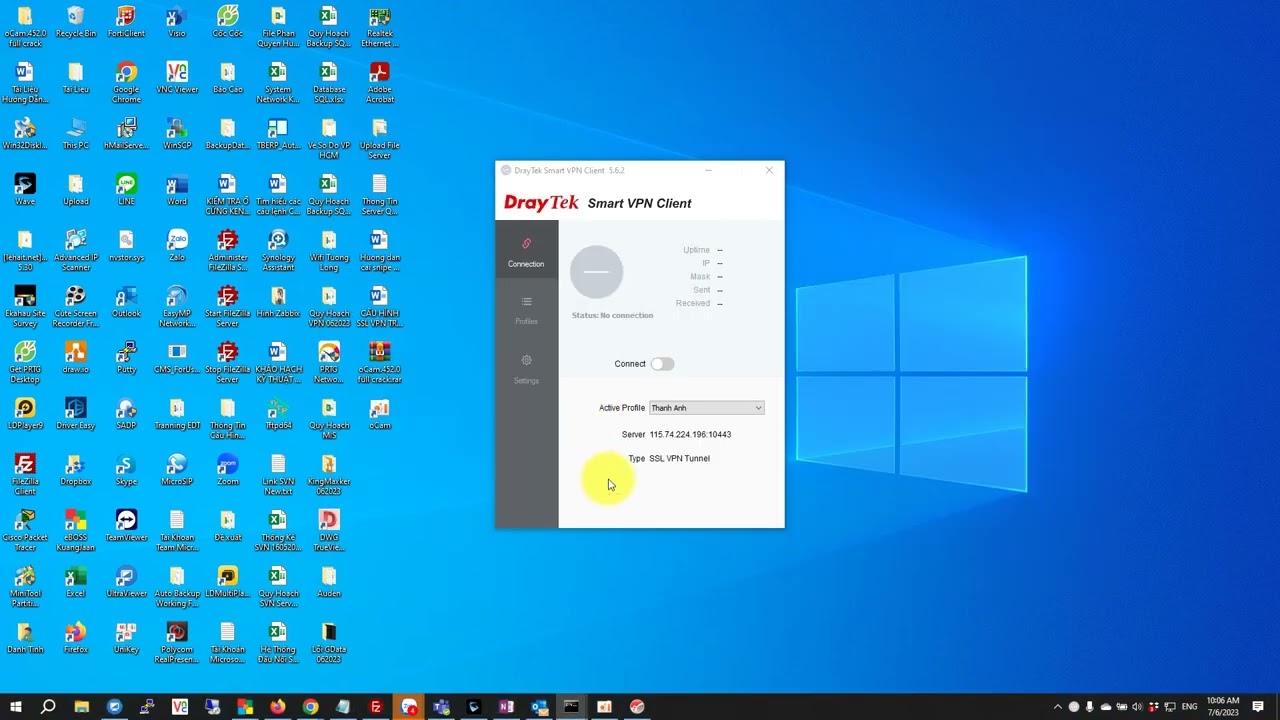Select the Dropbox desktop icon

(x=76, y=470)
